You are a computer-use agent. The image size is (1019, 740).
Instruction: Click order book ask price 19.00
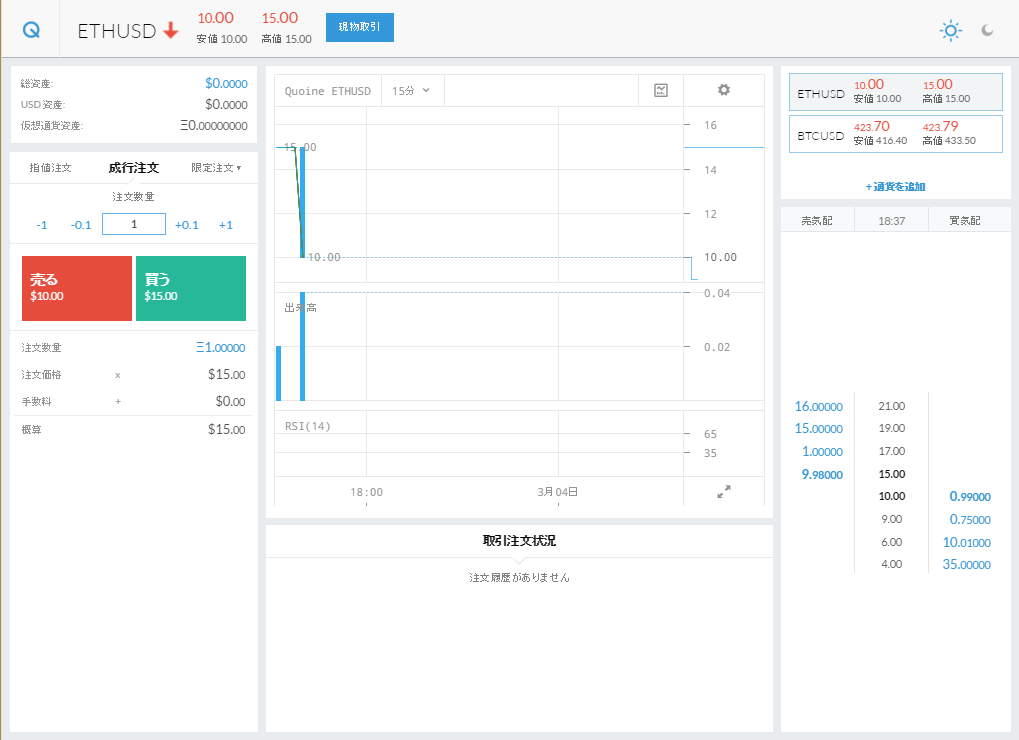tap(892, 428)
